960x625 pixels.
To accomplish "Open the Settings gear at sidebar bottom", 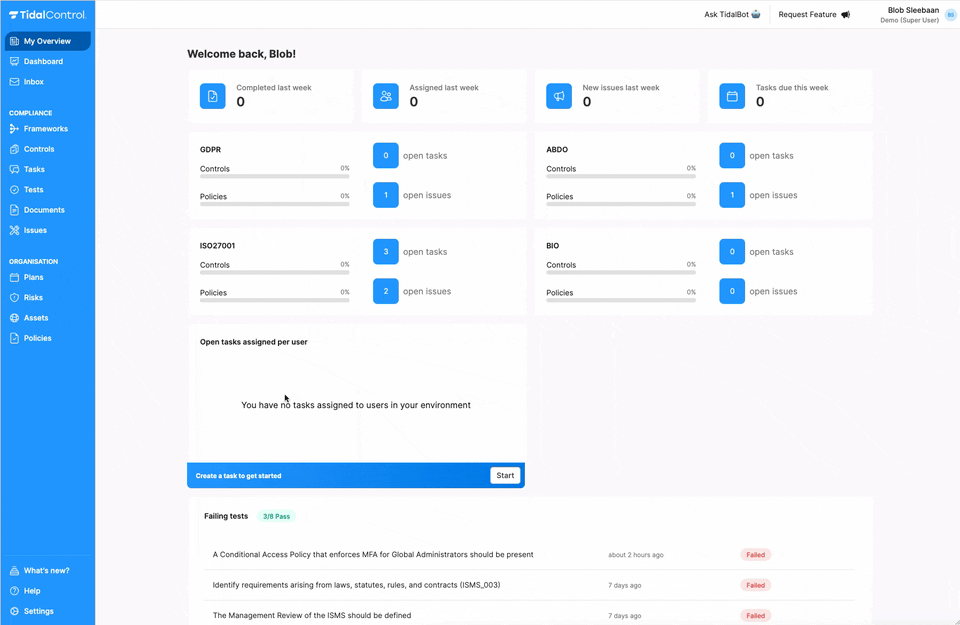I will click(14, 611).
